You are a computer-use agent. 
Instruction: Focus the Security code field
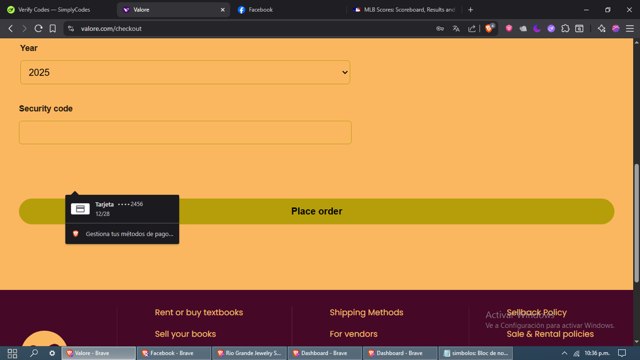point(185,132)
